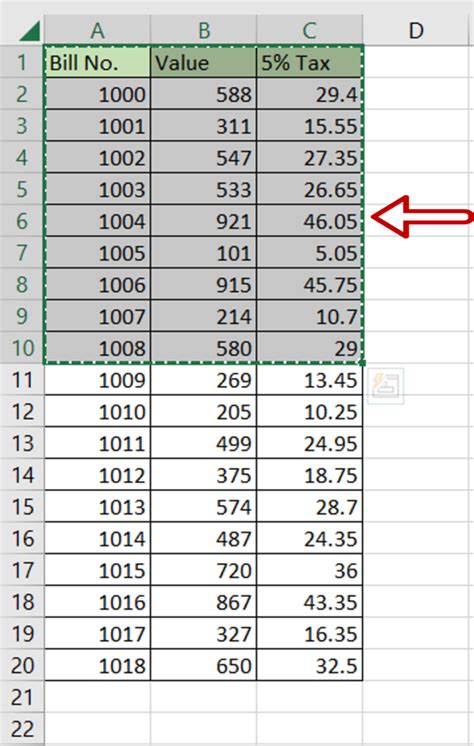Viewport: 474px width, 746px height.
Task: Select cell with value 487
Action: coord(204,539)
